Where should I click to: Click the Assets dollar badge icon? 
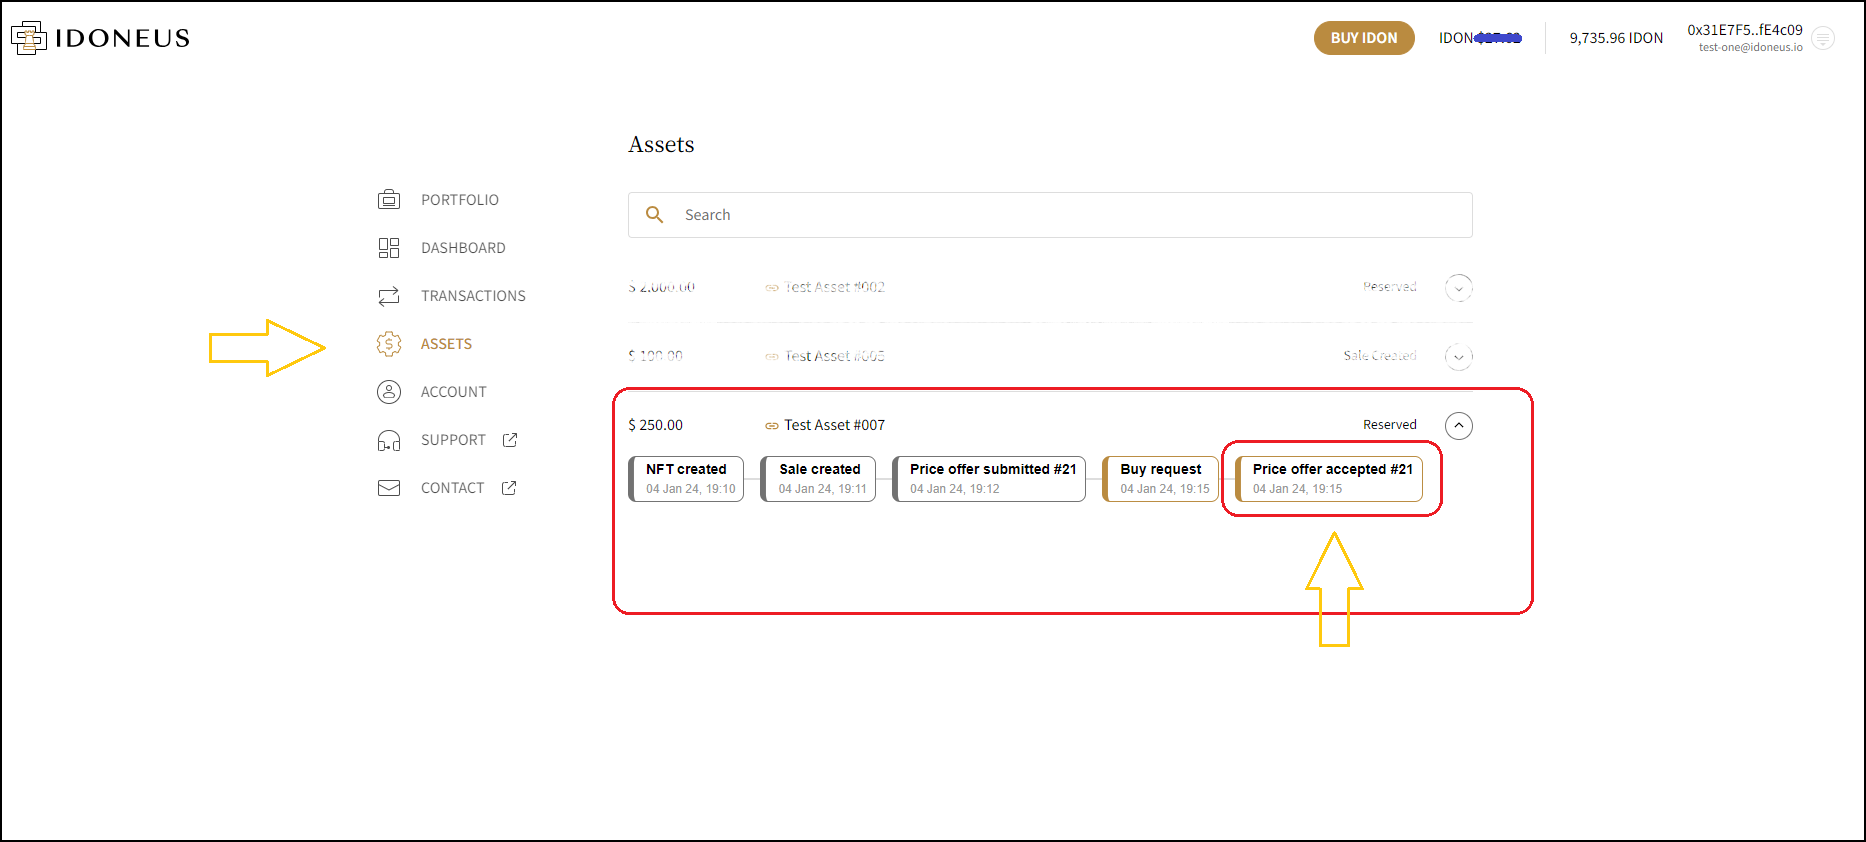(389, 344)
